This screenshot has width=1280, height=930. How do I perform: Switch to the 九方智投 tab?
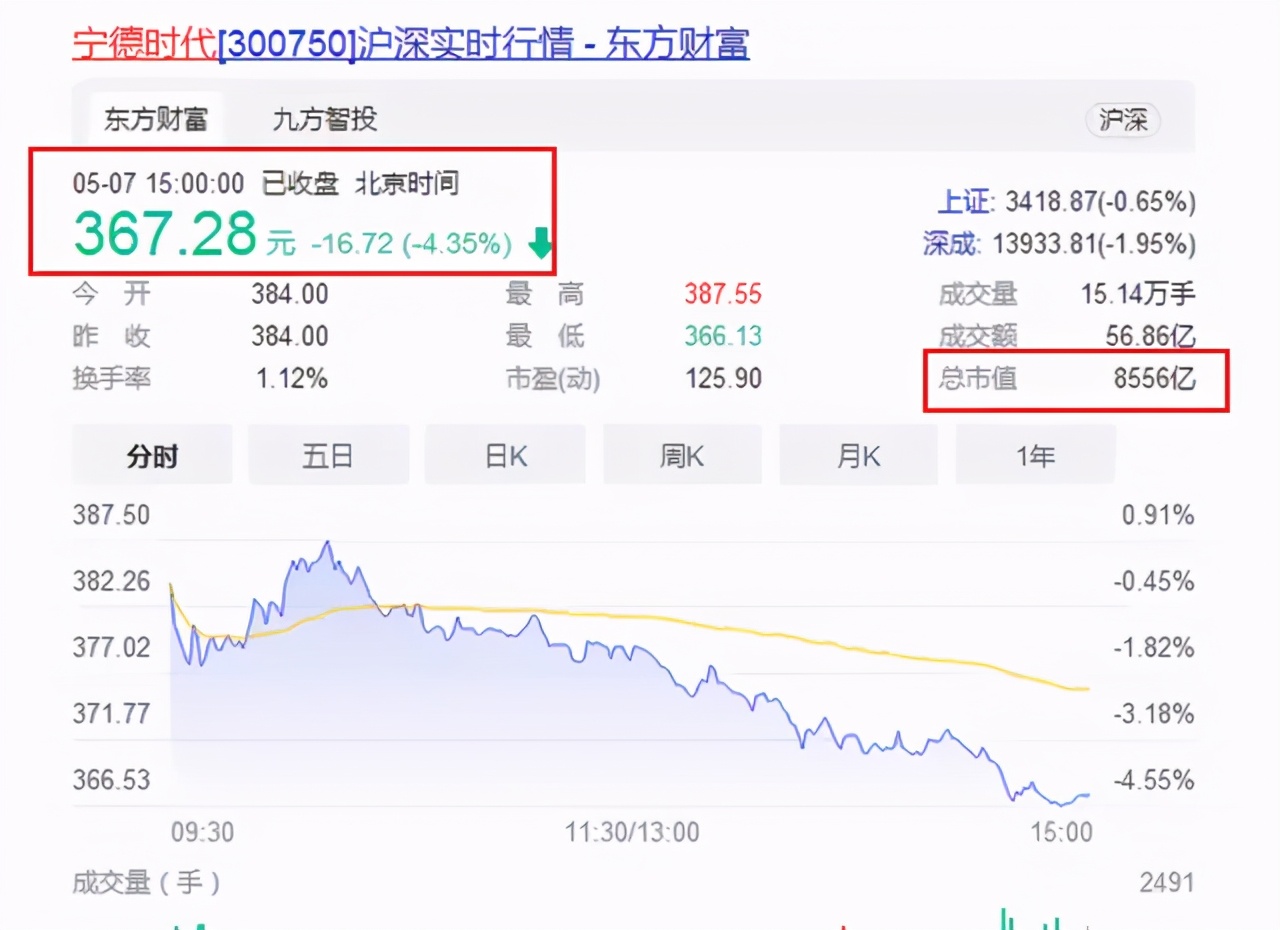pyautogui.click(x=320, y=119)
